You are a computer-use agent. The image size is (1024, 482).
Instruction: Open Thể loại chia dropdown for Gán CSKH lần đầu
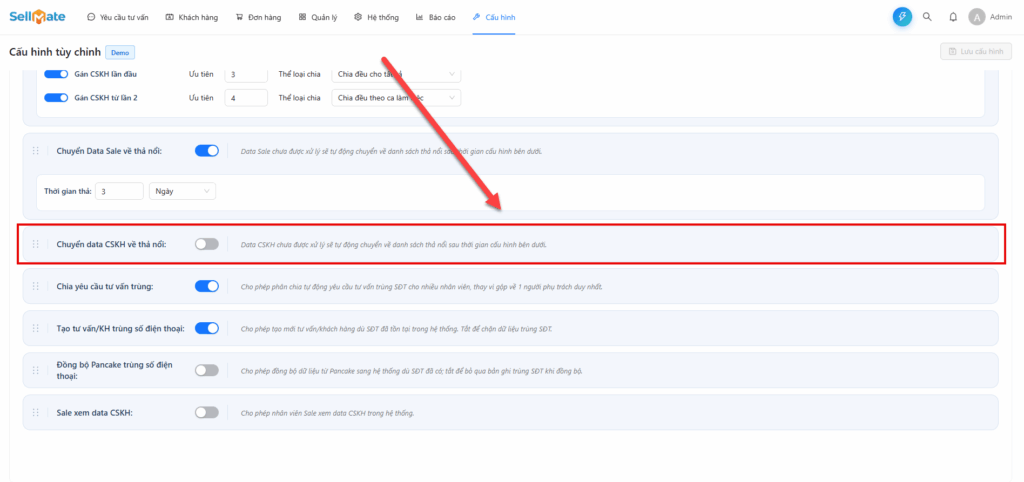(396, 74)
